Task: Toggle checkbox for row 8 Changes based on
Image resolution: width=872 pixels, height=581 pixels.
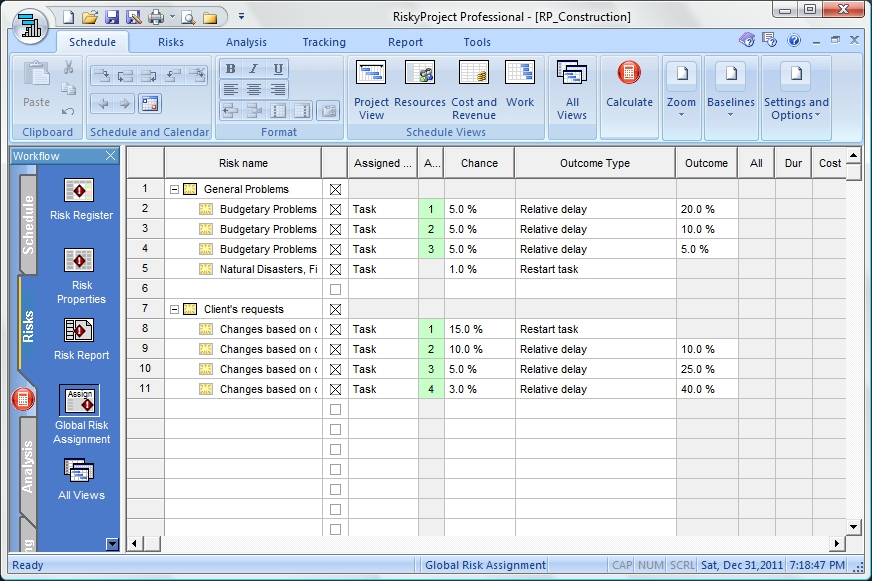Action: point(335,329)
